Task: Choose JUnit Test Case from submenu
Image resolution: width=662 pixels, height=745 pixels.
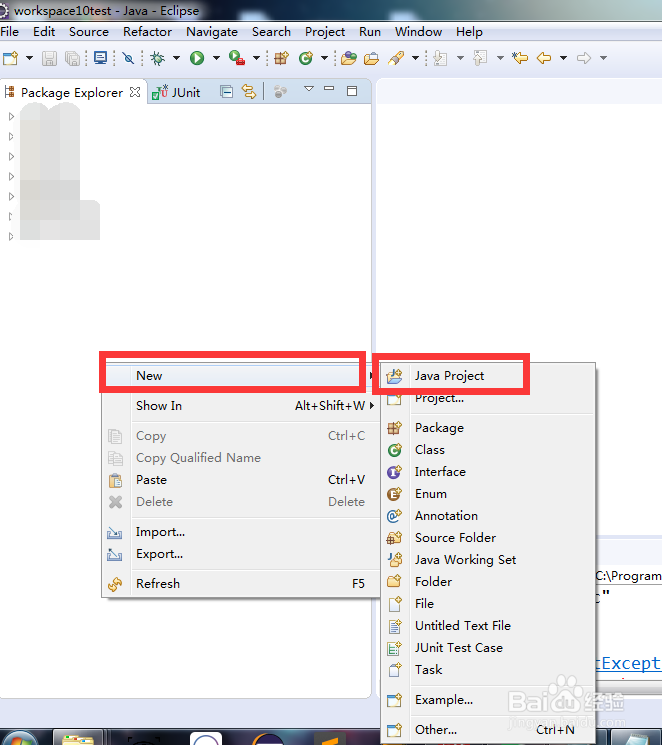Action: [488, 648]
